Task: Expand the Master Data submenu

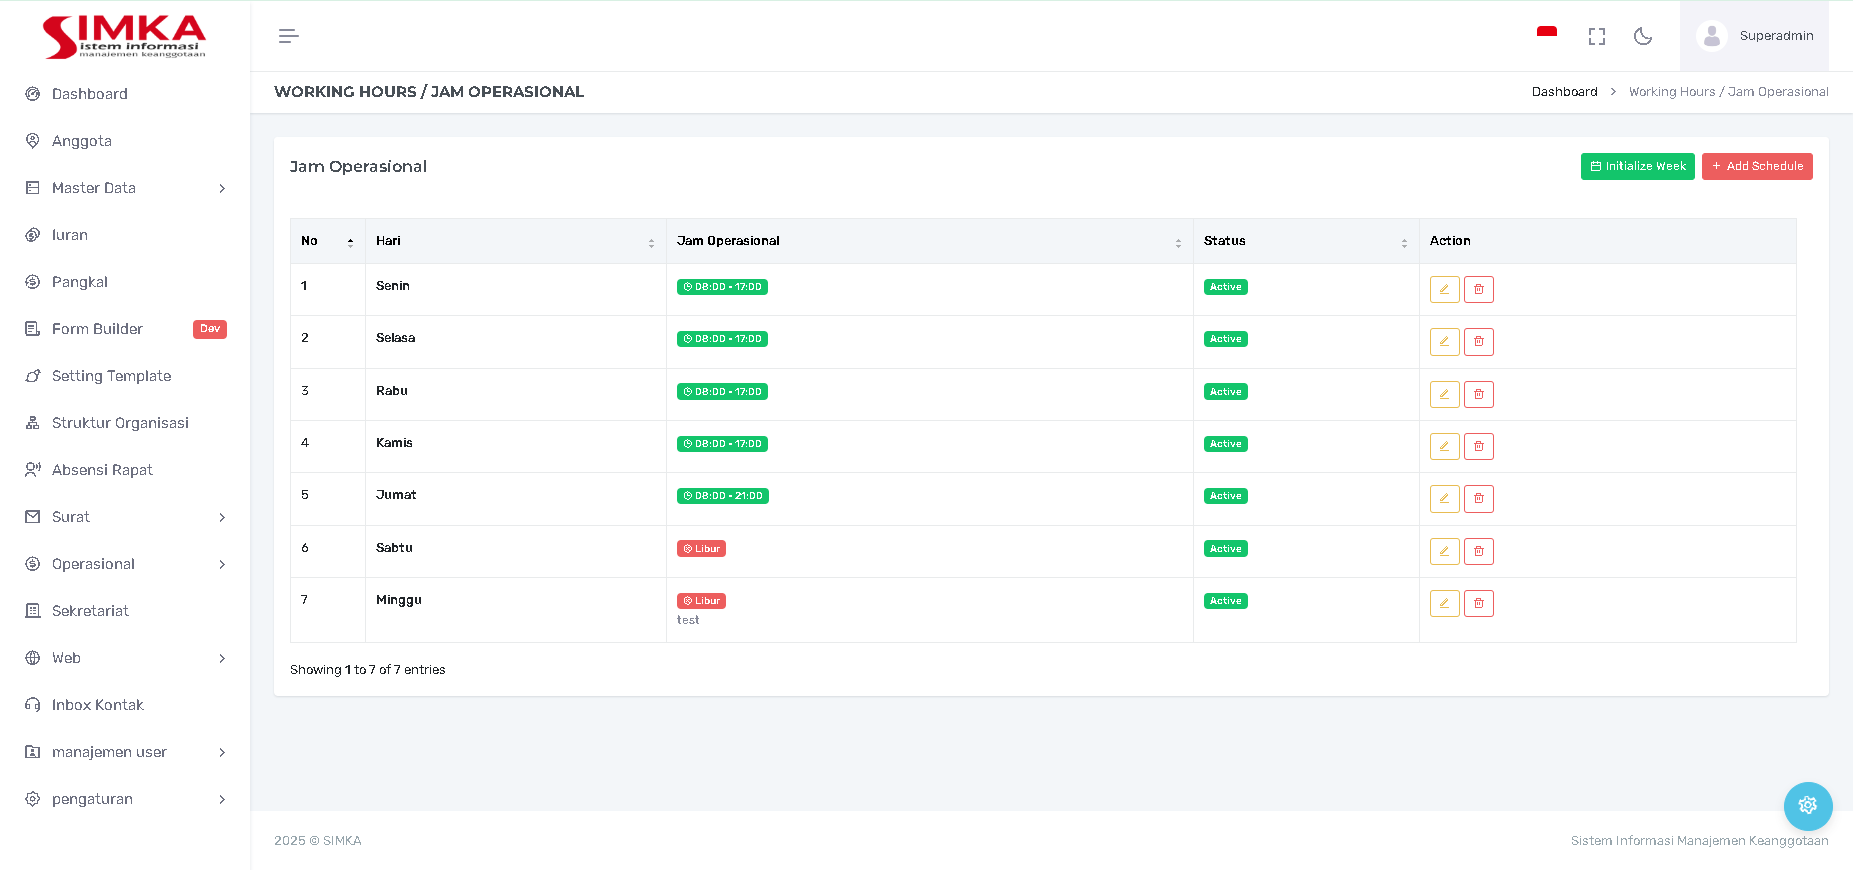Action: [x=125, y=188]
